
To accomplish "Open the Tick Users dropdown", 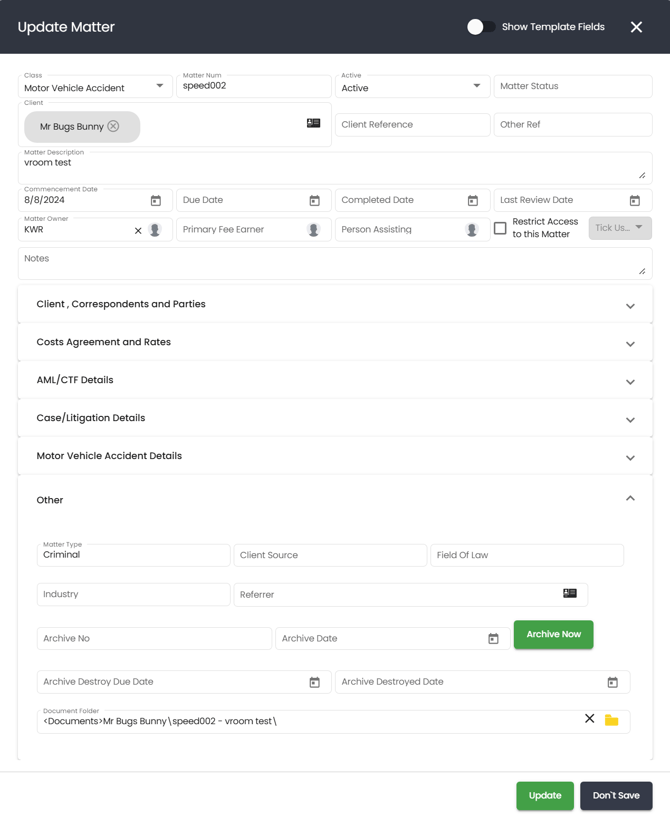I will [620, 228].
